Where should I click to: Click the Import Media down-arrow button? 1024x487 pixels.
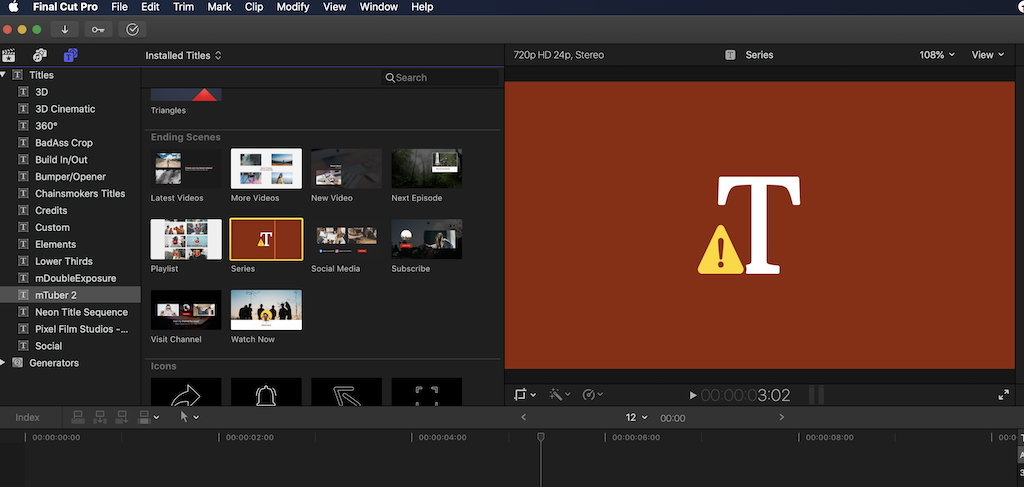65,29
